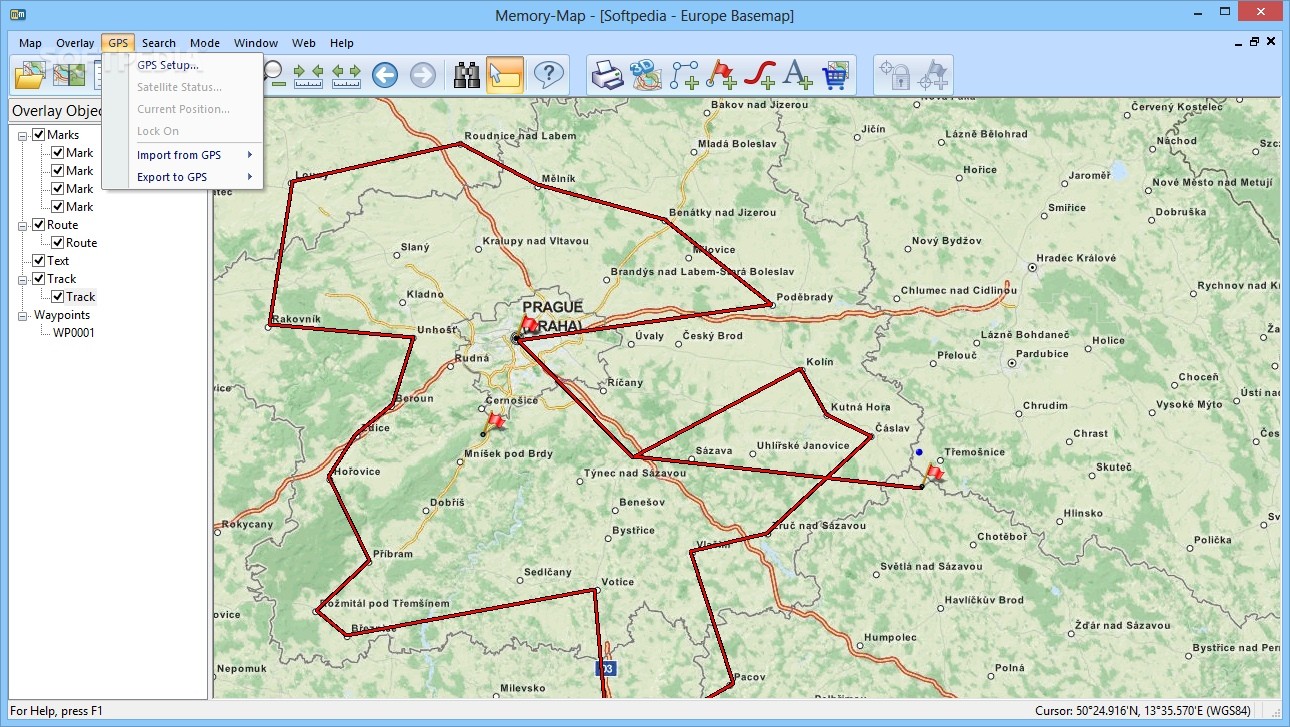Select the highlighted pointer selection tool
The height and width of the screenshot is (727, 1290).
tap(505, 75)
